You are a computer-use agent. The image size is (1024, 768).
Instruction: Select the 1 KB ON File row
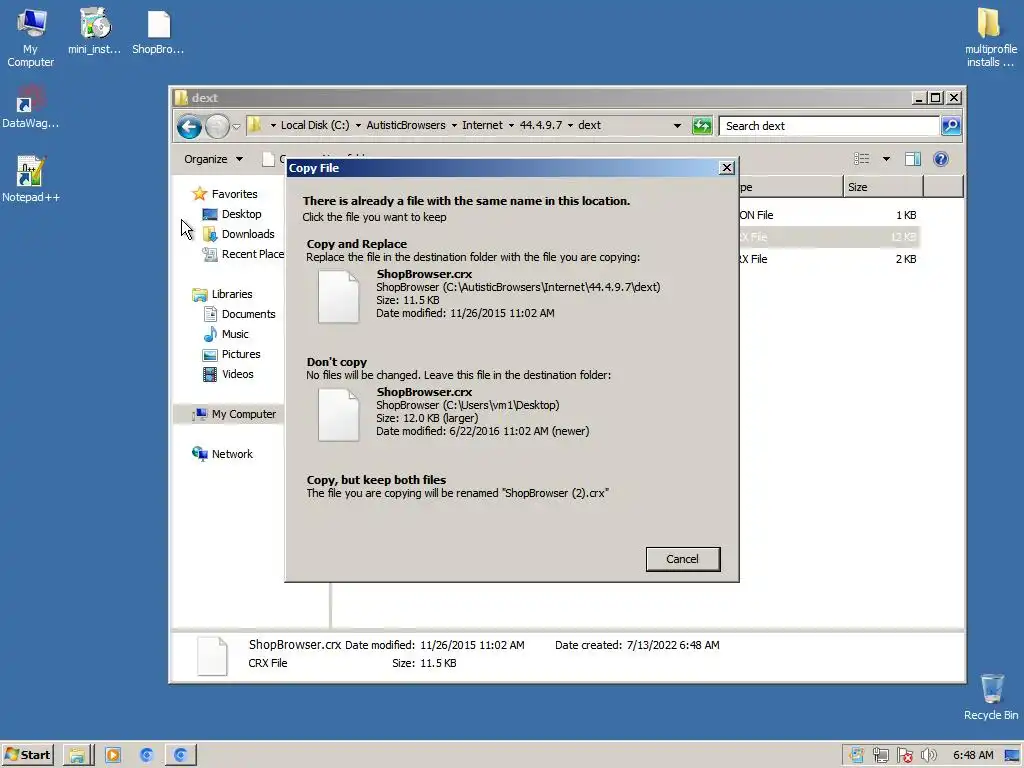(x=829, y=215)
